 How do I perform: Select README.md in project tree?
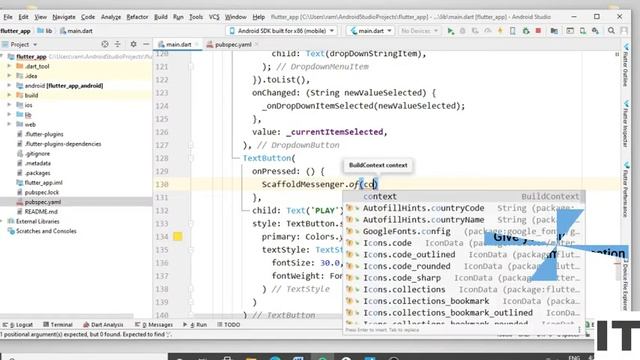[x=41, y=211]
